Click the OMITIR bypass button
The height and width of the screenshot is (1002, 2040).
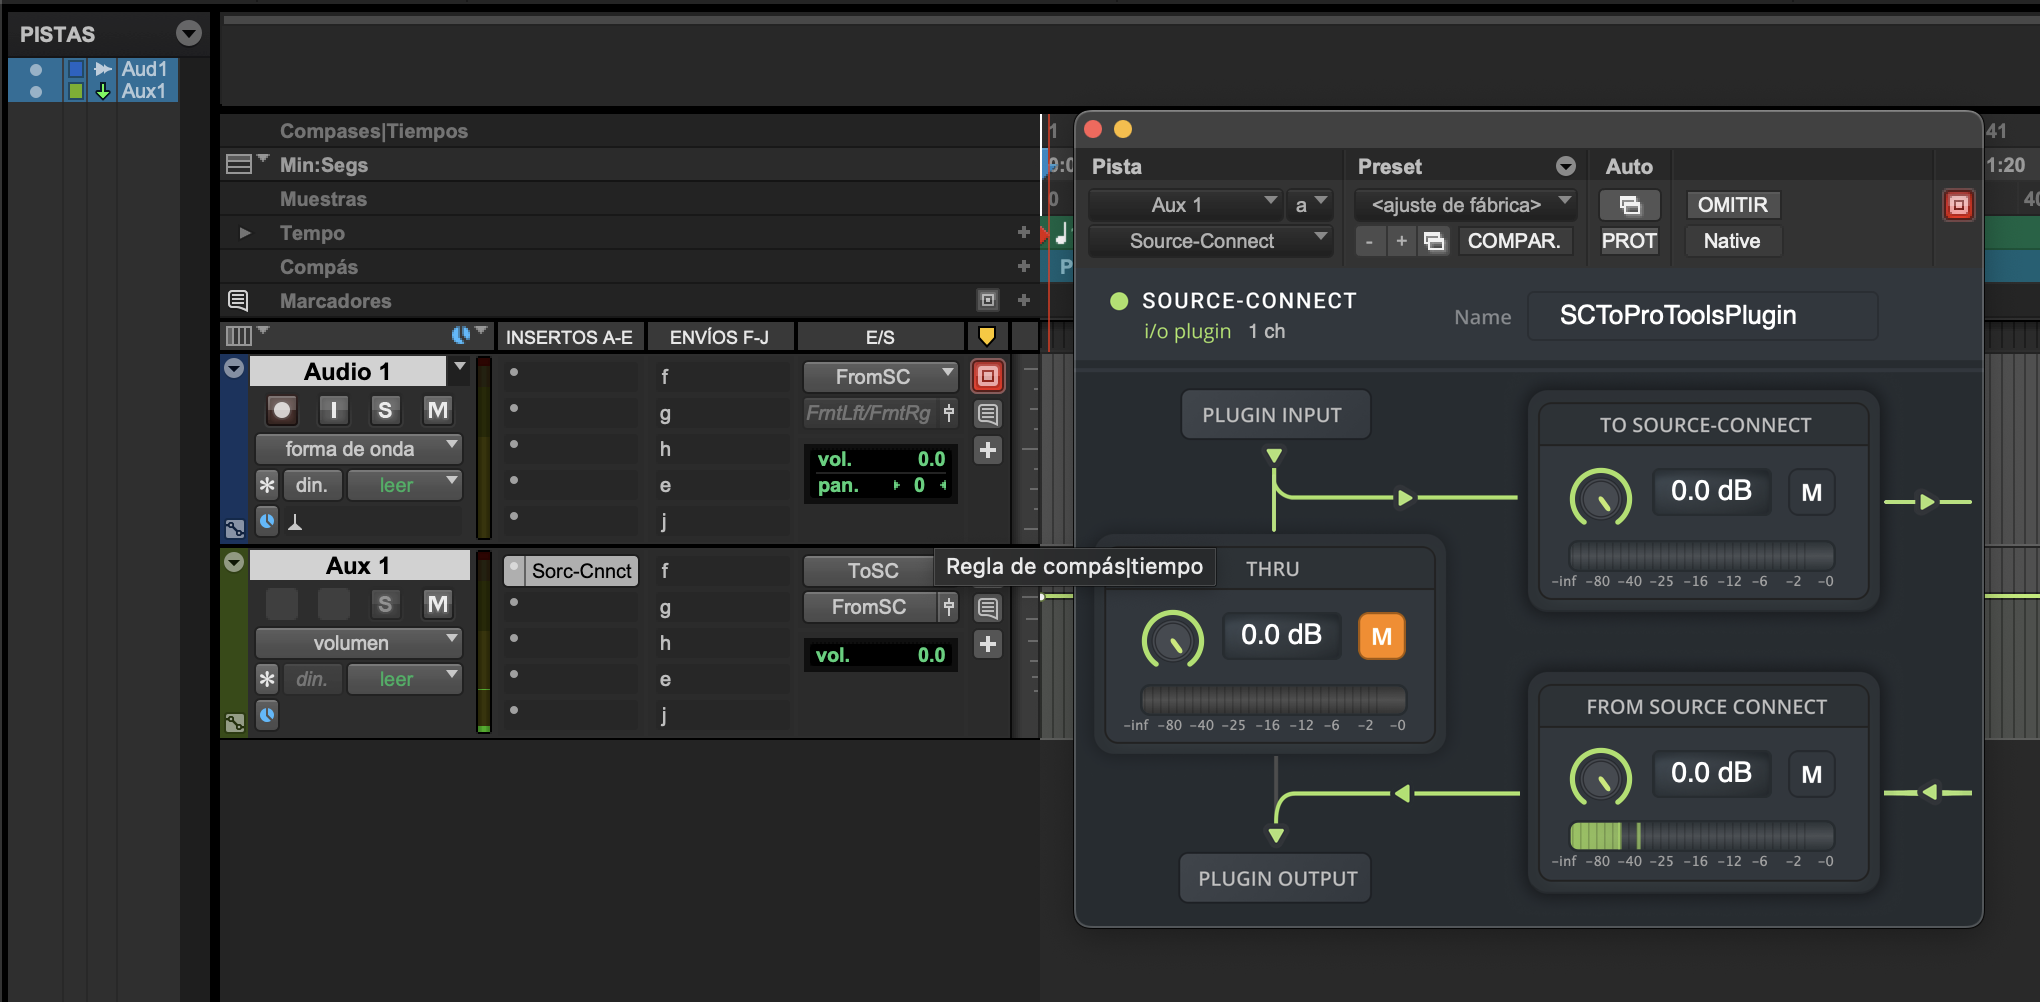(1732, 205)
